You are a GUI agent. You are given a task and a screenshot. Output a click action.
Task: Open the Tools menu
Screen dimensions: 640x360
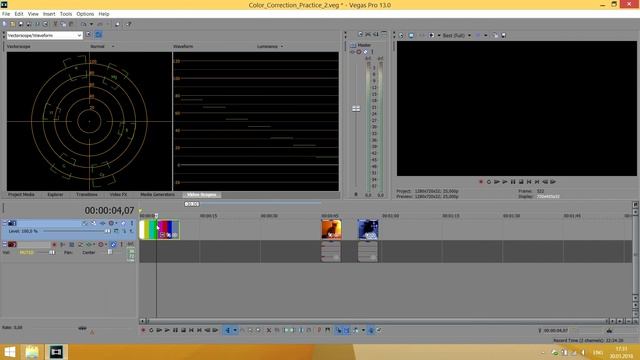[66, 14]
